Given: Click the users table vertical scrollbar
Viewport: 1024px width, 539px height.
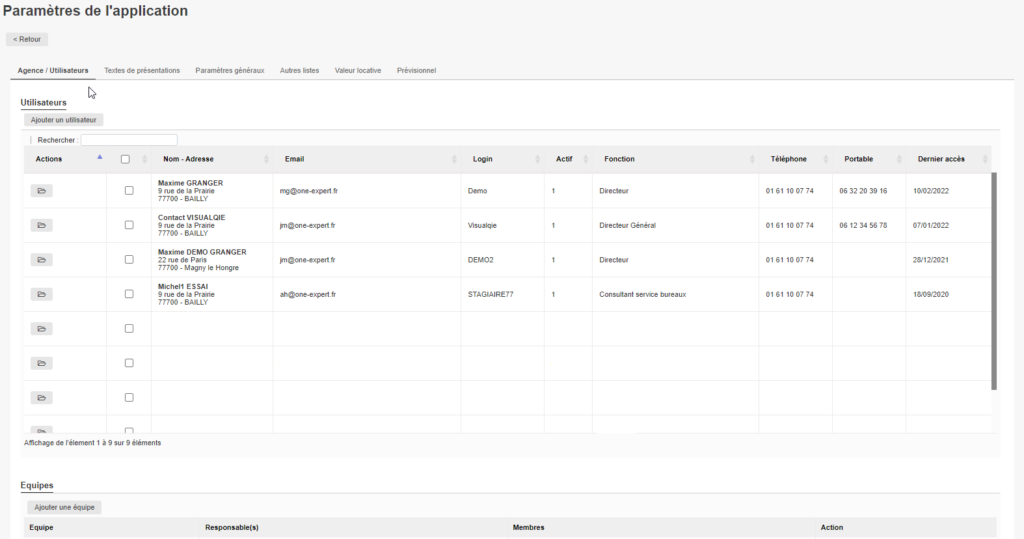Looking at the screenshot, I should [993, 280].
